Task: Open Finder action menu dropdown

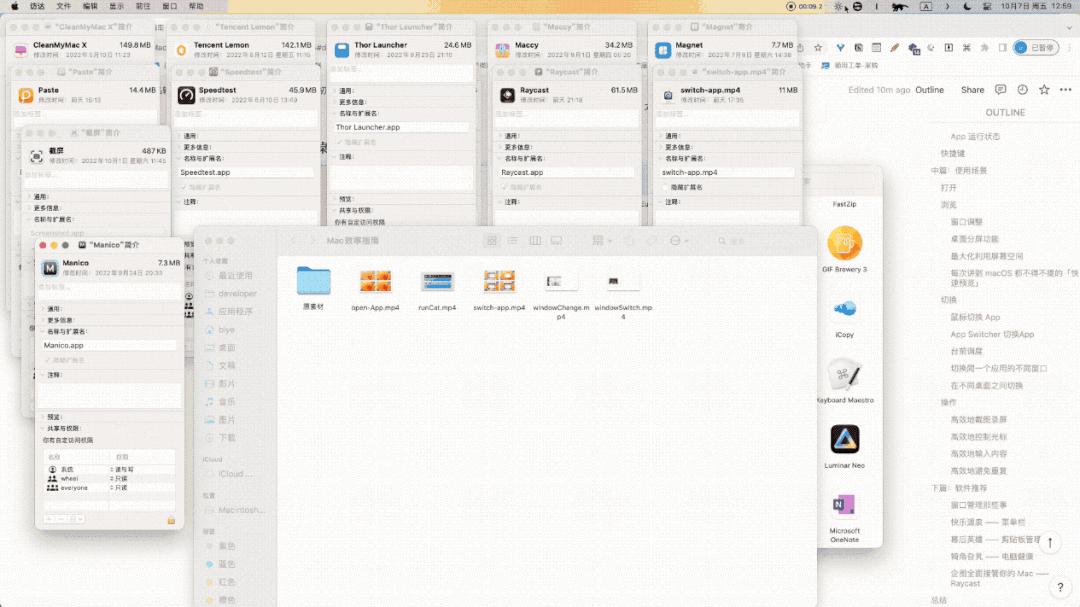Action: pyautogui.click(x=679, y=240)
